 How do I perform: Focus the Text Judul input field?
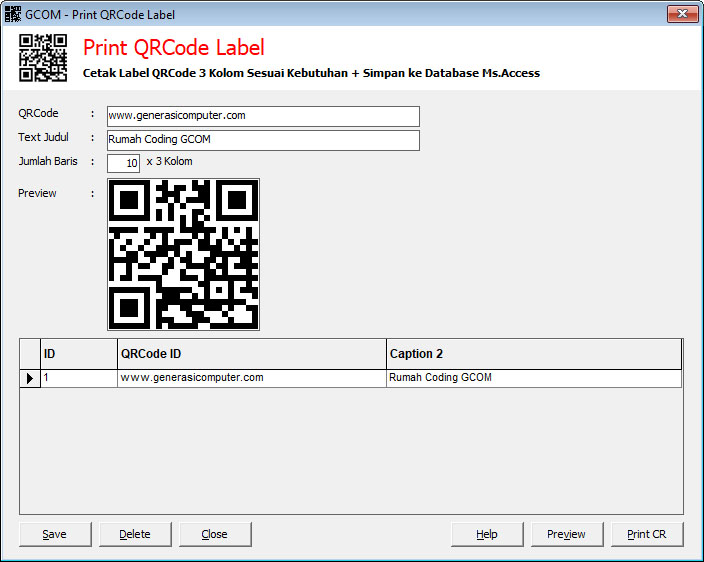[x=263, y=140]
